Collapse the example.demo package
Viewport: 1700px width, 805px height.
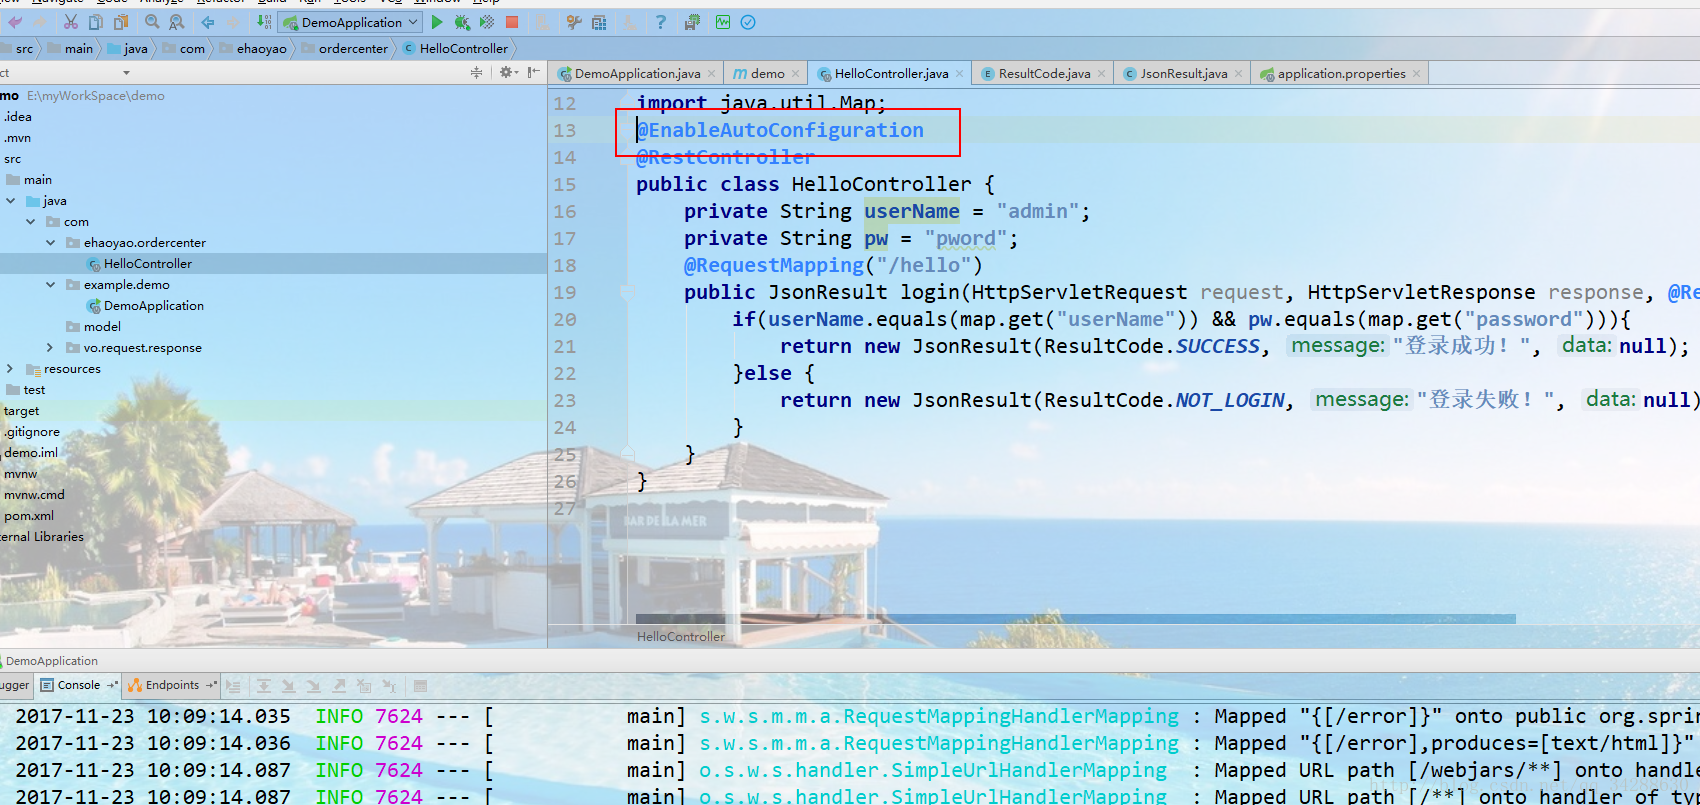point(51,285)
